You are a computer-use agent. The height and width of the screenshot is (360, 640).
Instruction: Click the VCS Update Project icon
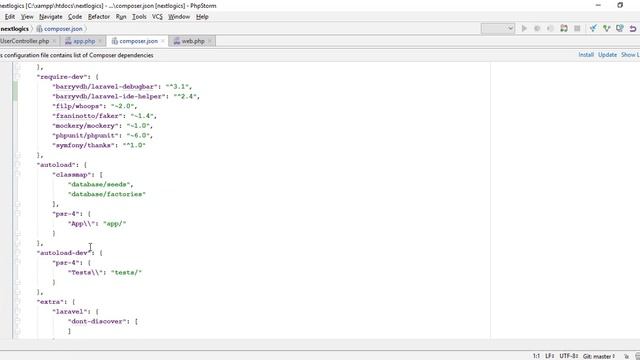pyautogui.click(x=593, y=29)
